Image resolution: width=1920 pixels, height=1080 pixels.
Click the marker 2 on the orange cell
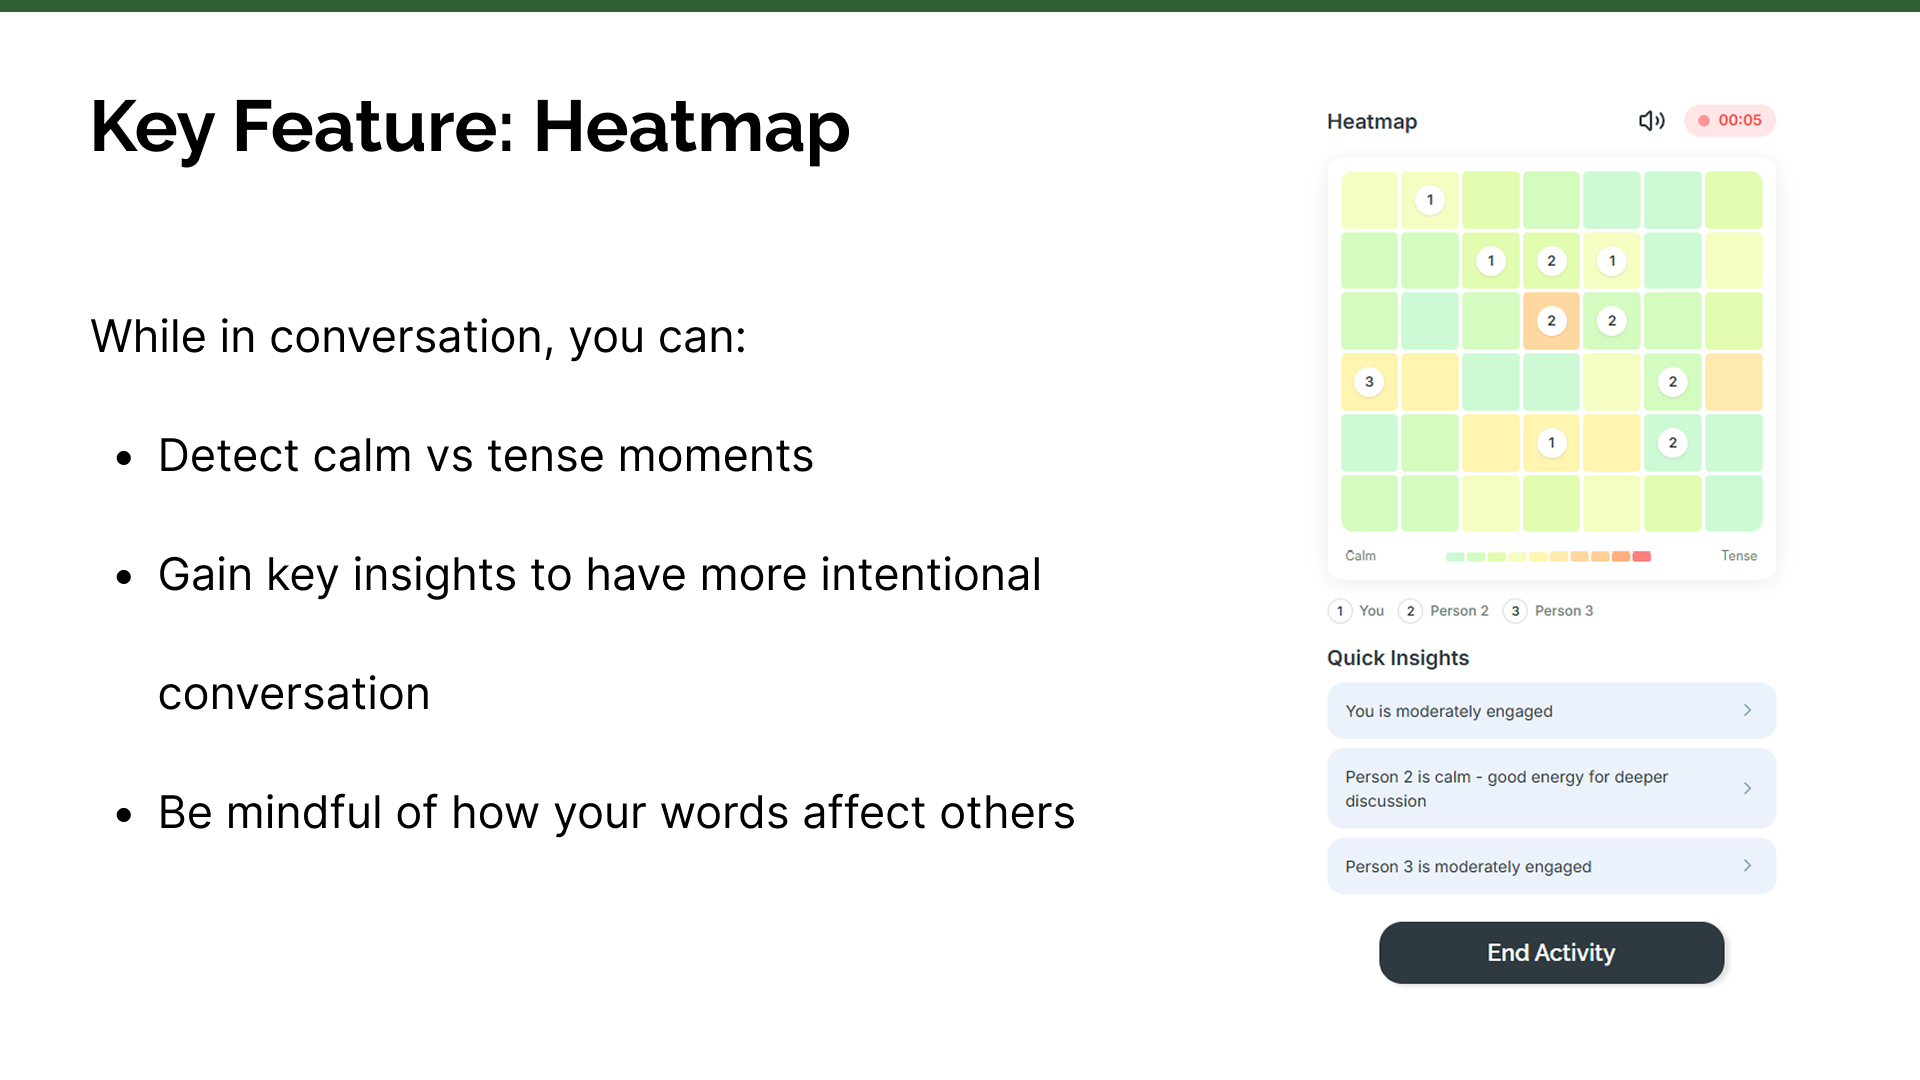pyautogui.click(x=1551, y=321)
